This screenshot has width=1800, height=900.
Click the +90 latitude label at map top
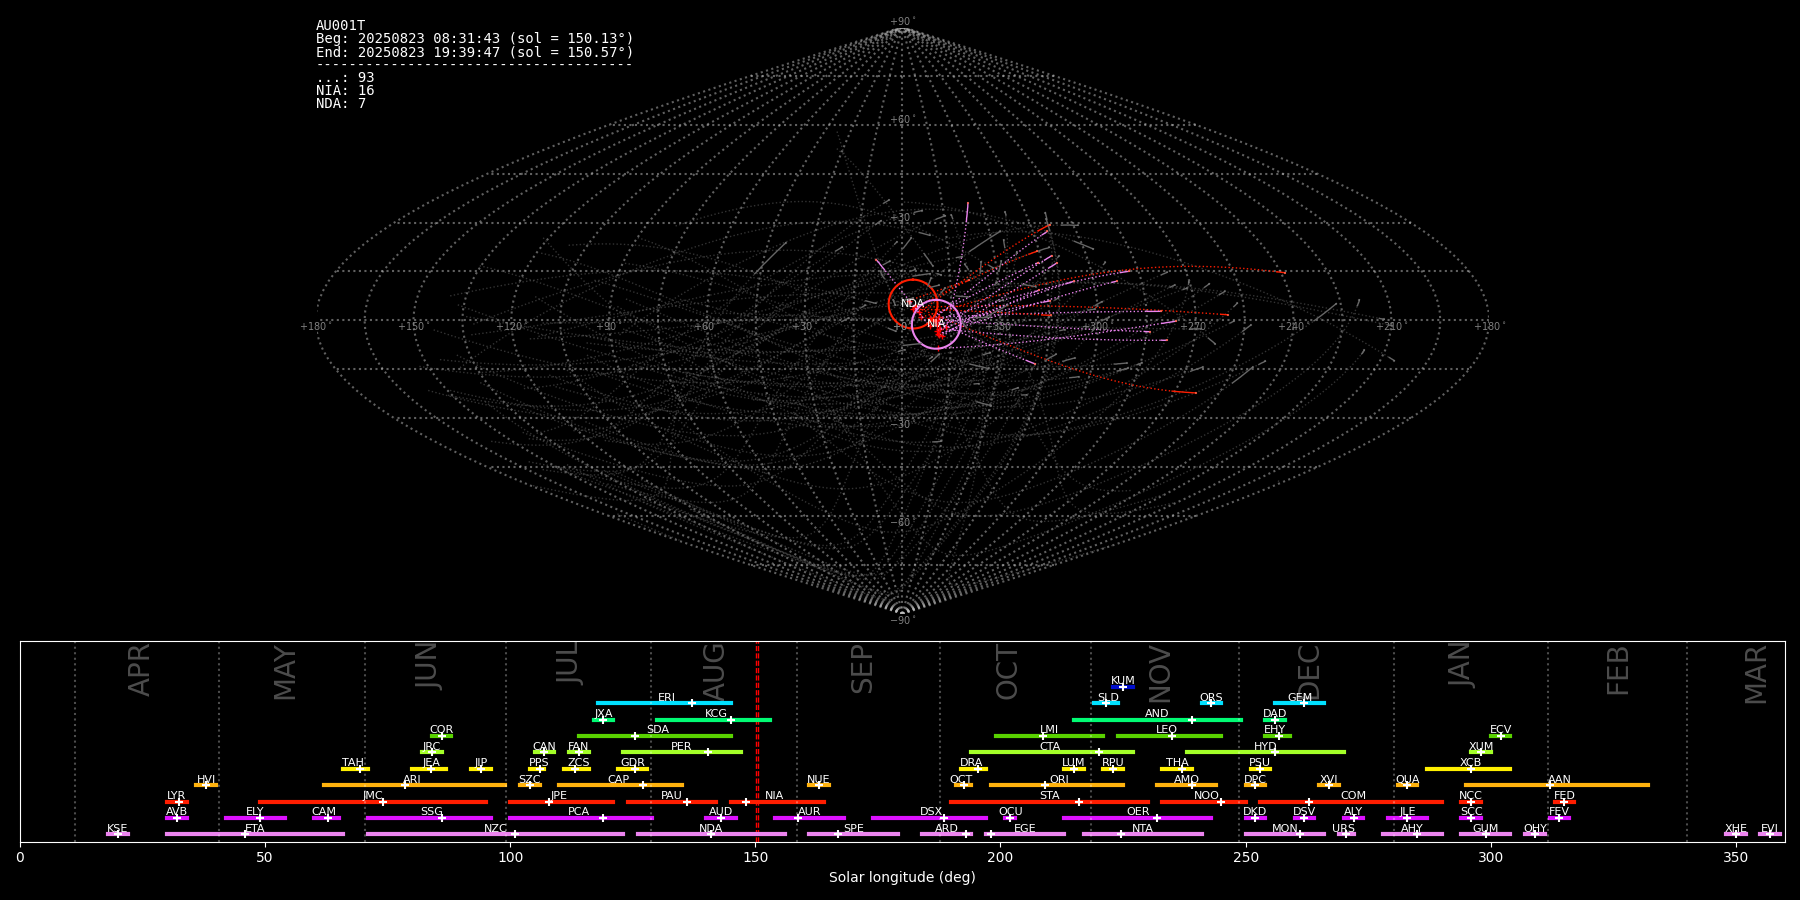click(901, 22)
